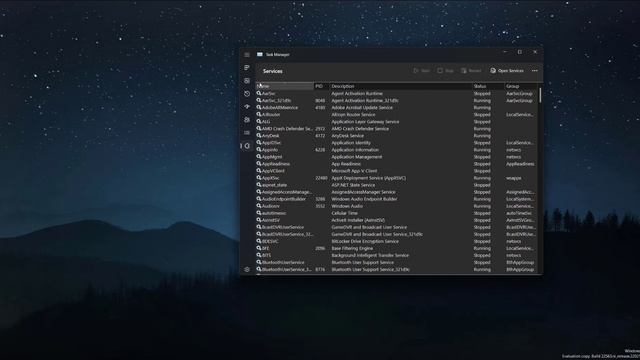Click the Running status of Appinfo

point(482,150)
